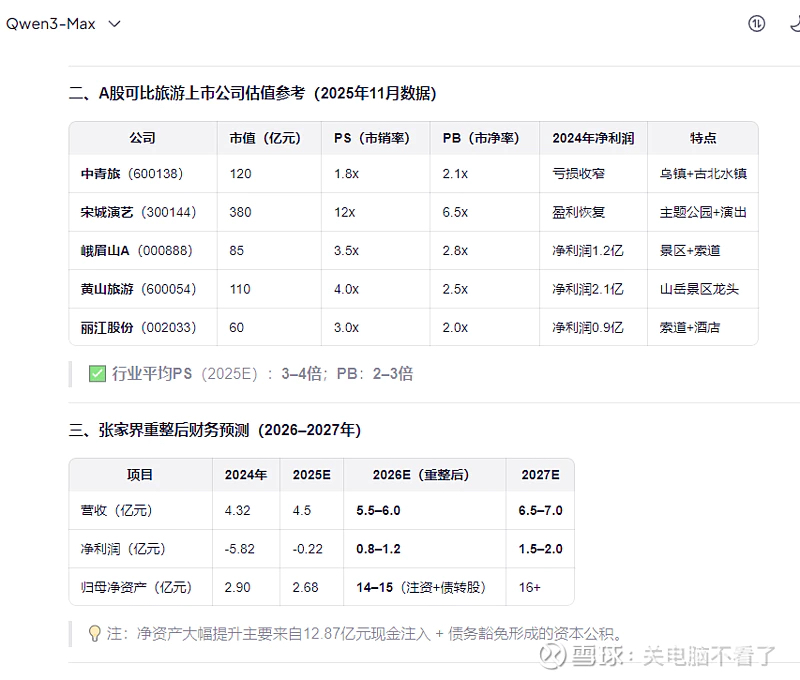Select the 公司 column header
Image resolution: width=800 pixels, height=680 pixels.
click(142, 138)
